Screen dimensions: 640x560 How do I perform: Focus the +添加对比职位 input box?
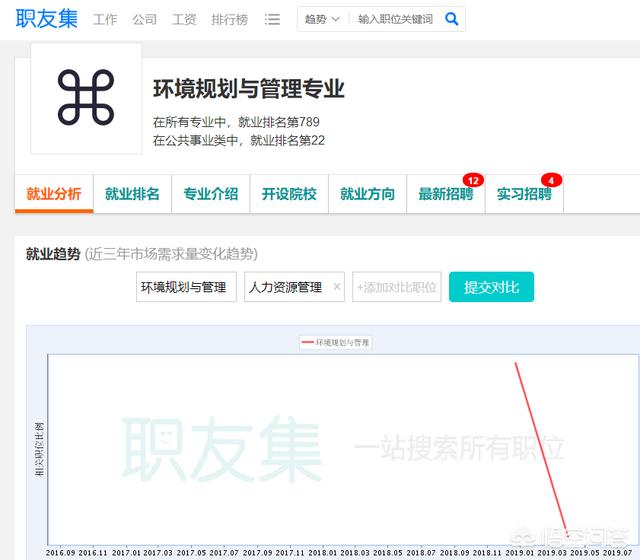pos(397,287)
